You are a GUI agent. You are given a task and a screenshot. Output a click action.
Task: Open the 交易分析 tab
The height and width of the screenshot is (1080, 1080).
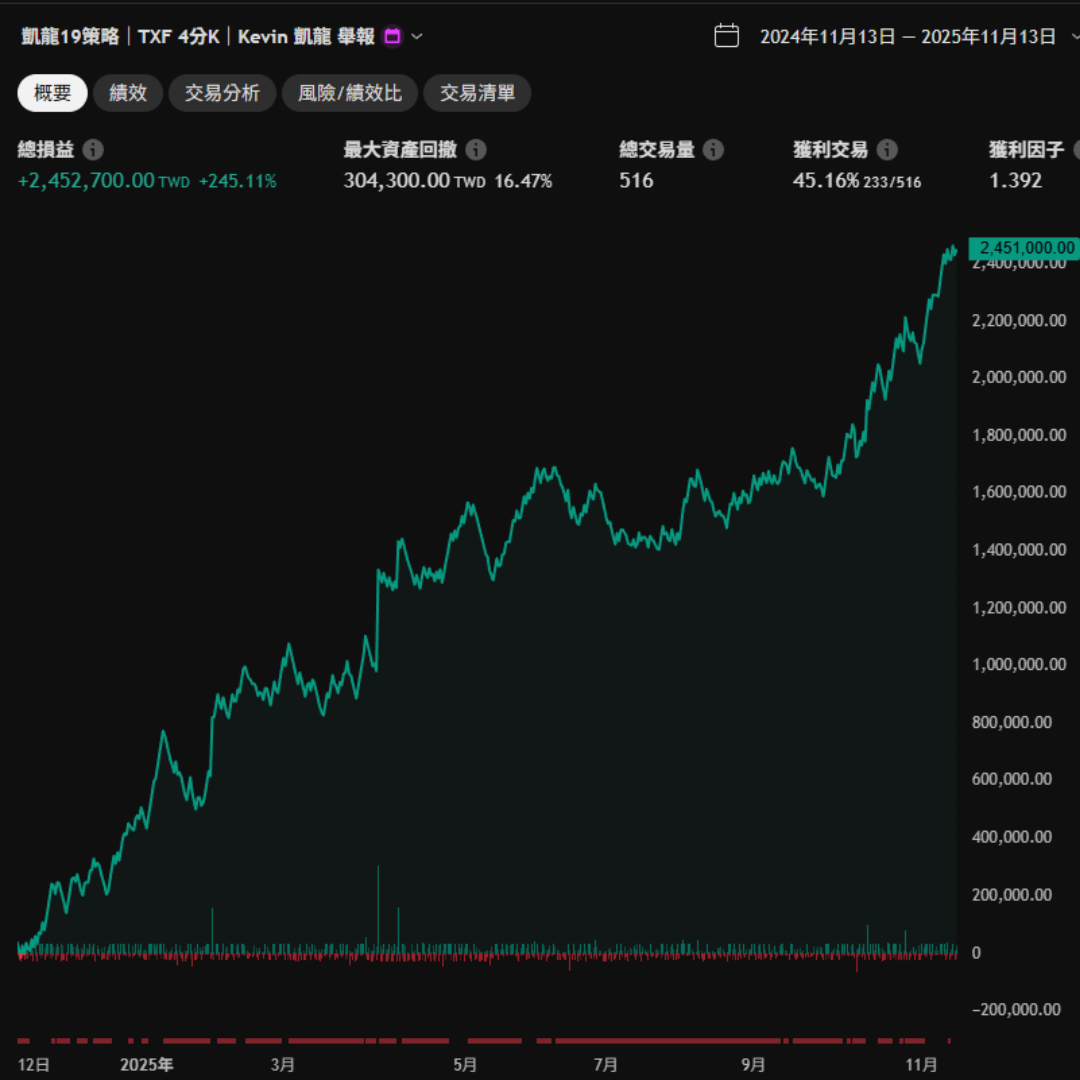click(x=222, y=93)
